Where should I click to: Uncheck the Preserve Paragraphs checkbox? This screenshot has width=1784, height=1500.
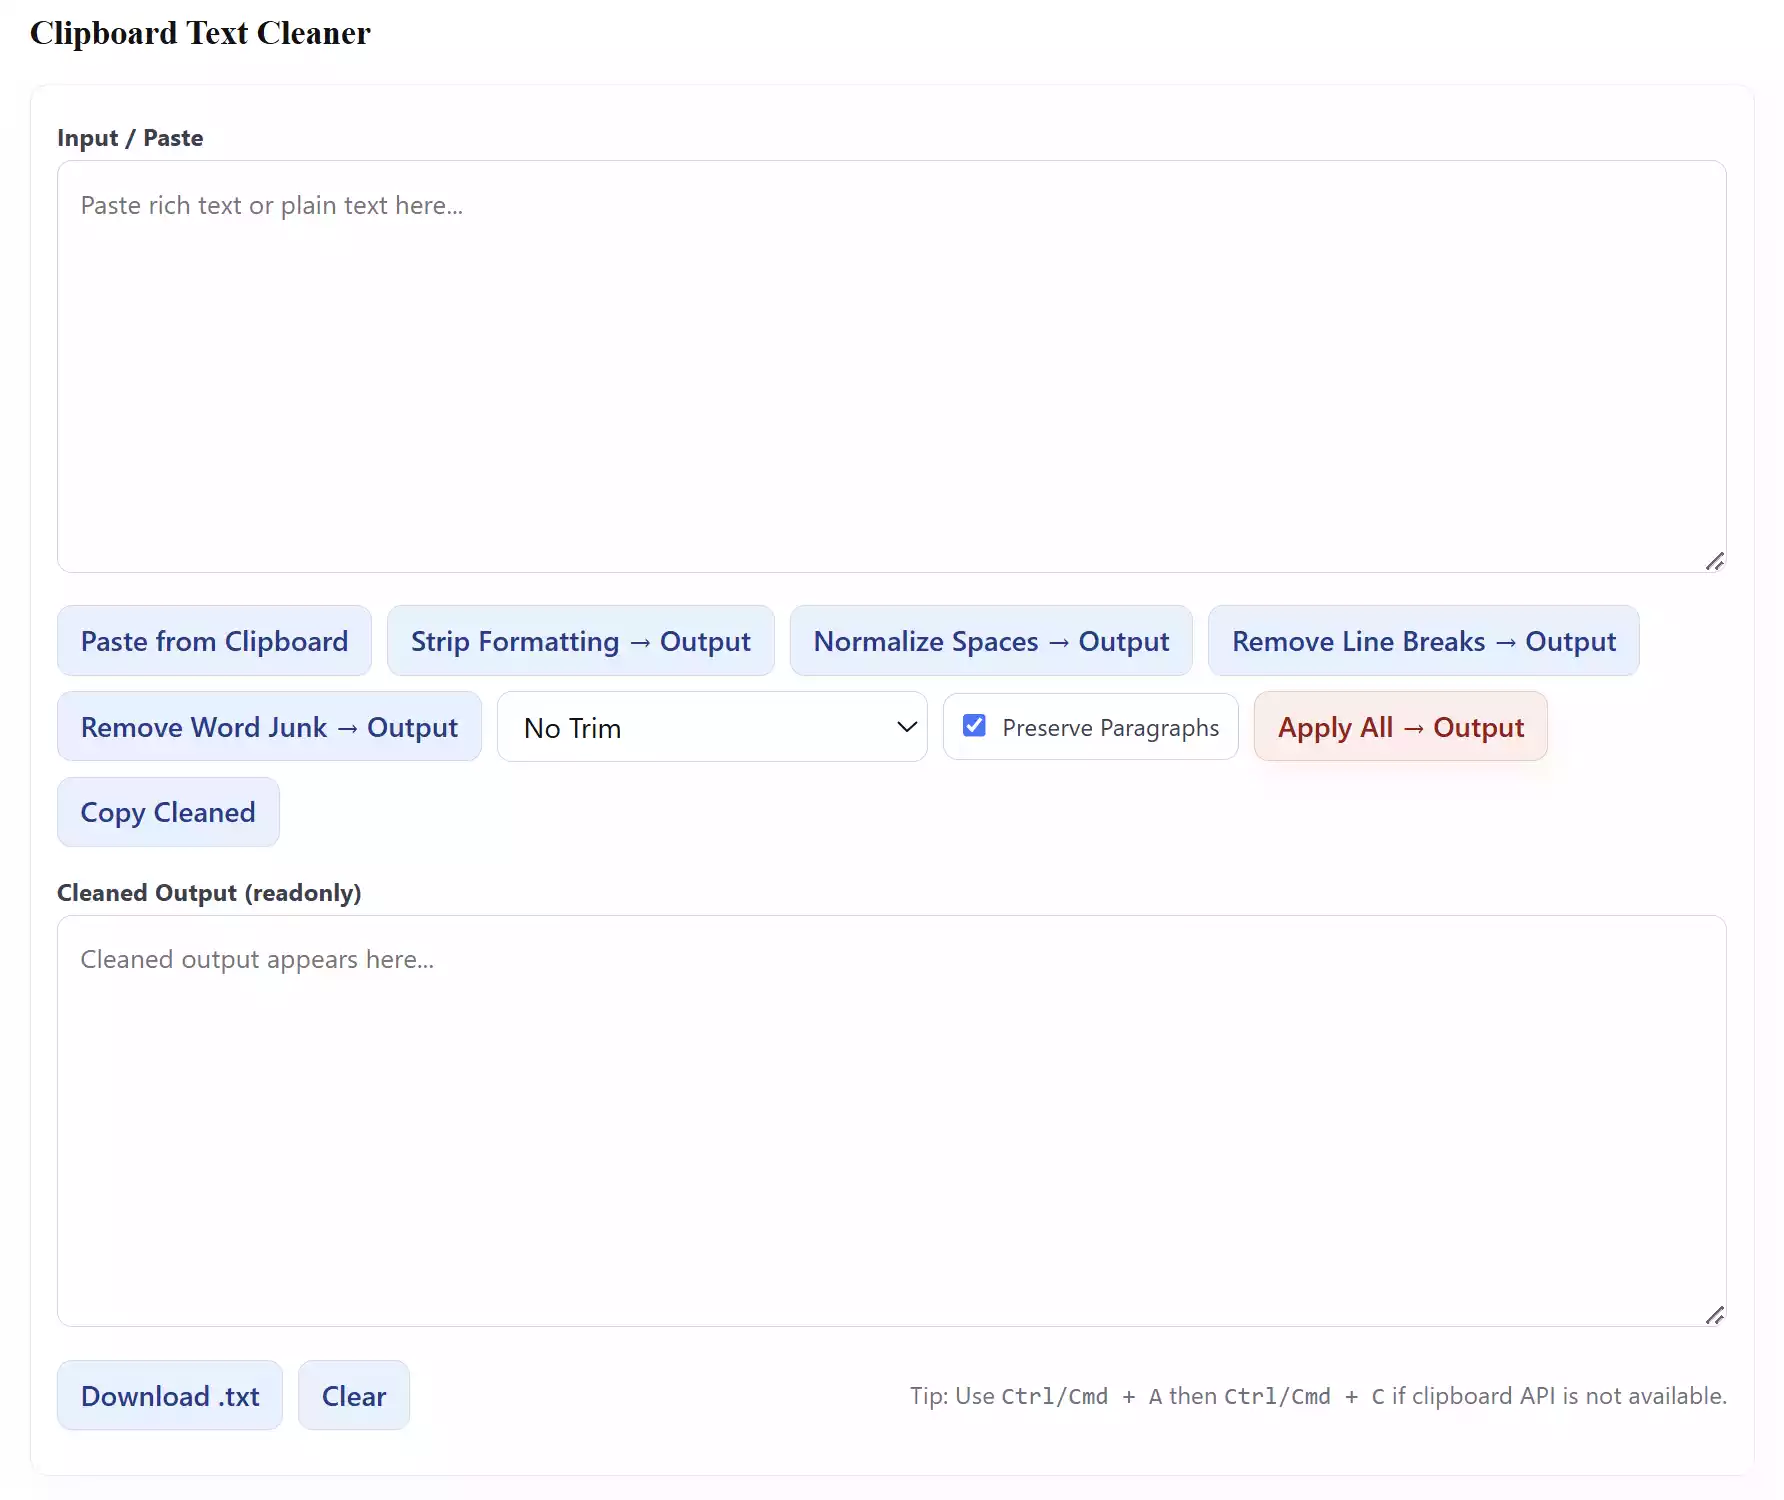tap(974, 726)
